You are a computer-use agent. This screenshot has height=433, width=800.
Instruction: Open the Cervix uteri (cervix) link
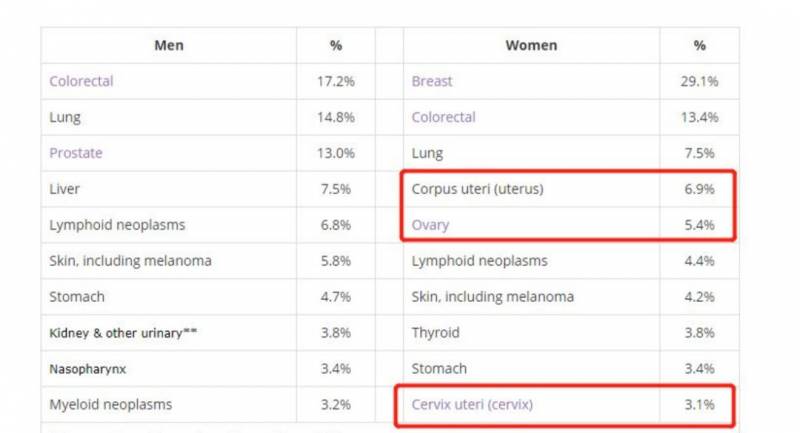pyautogui.click(x=473, y=404)
